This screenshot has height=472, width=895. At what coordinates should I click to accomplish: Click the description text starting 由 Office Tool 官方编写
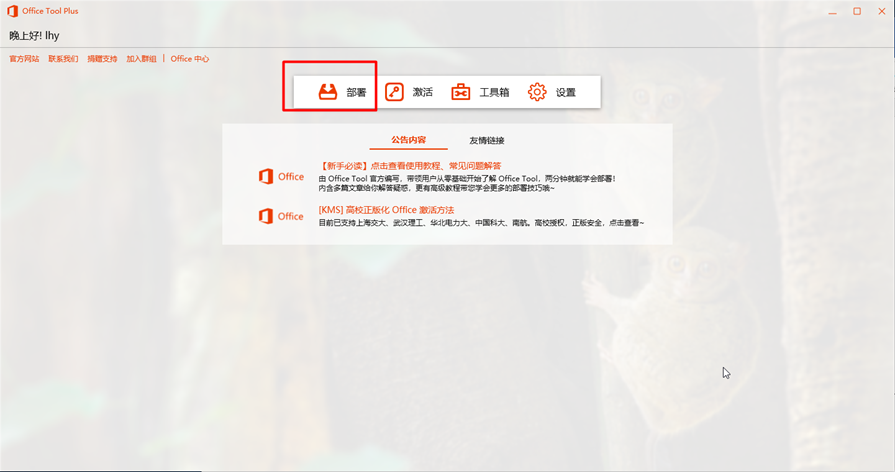pos(467,178)
